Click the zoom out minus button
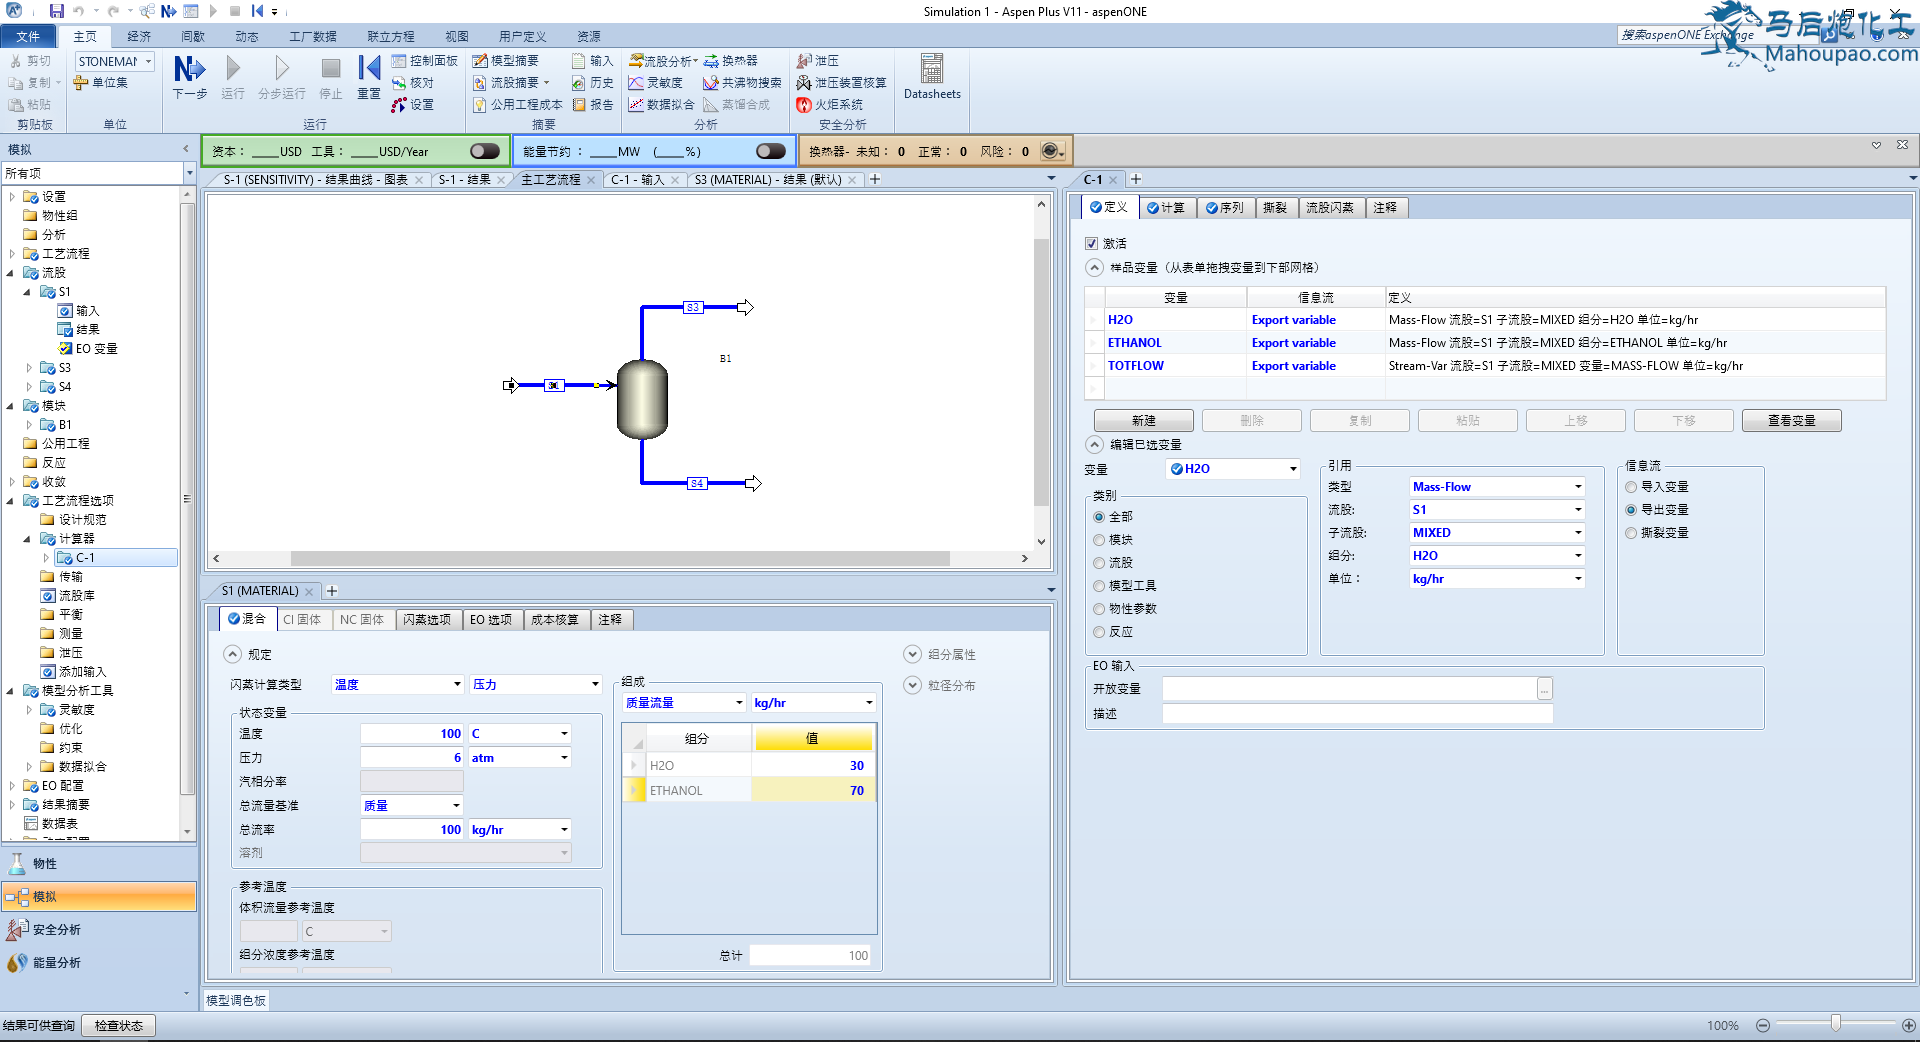 [x=1763, y=1025]
